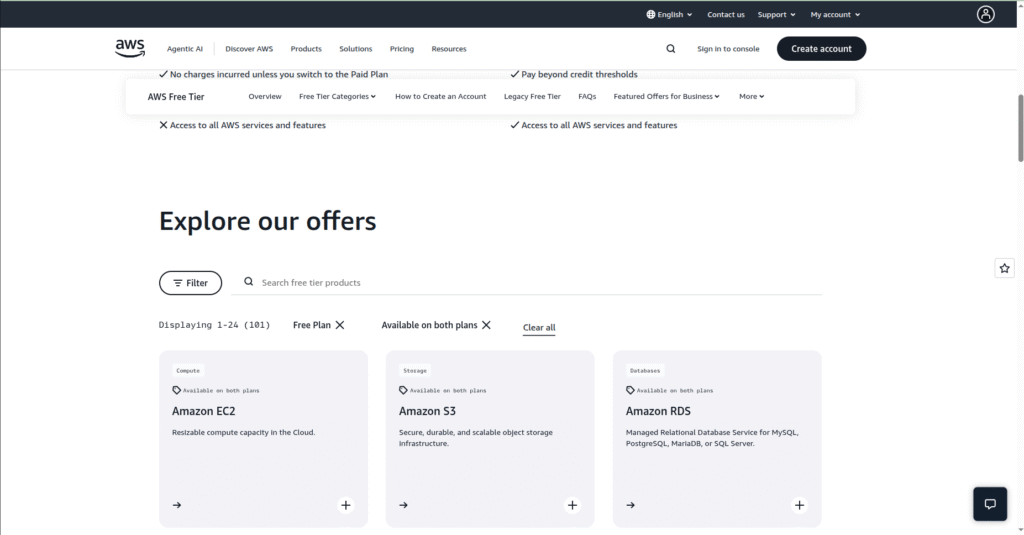The image size is (1024, 535).
Task: Follow the Amazon RDS card arrow
Action: point(630,505)
